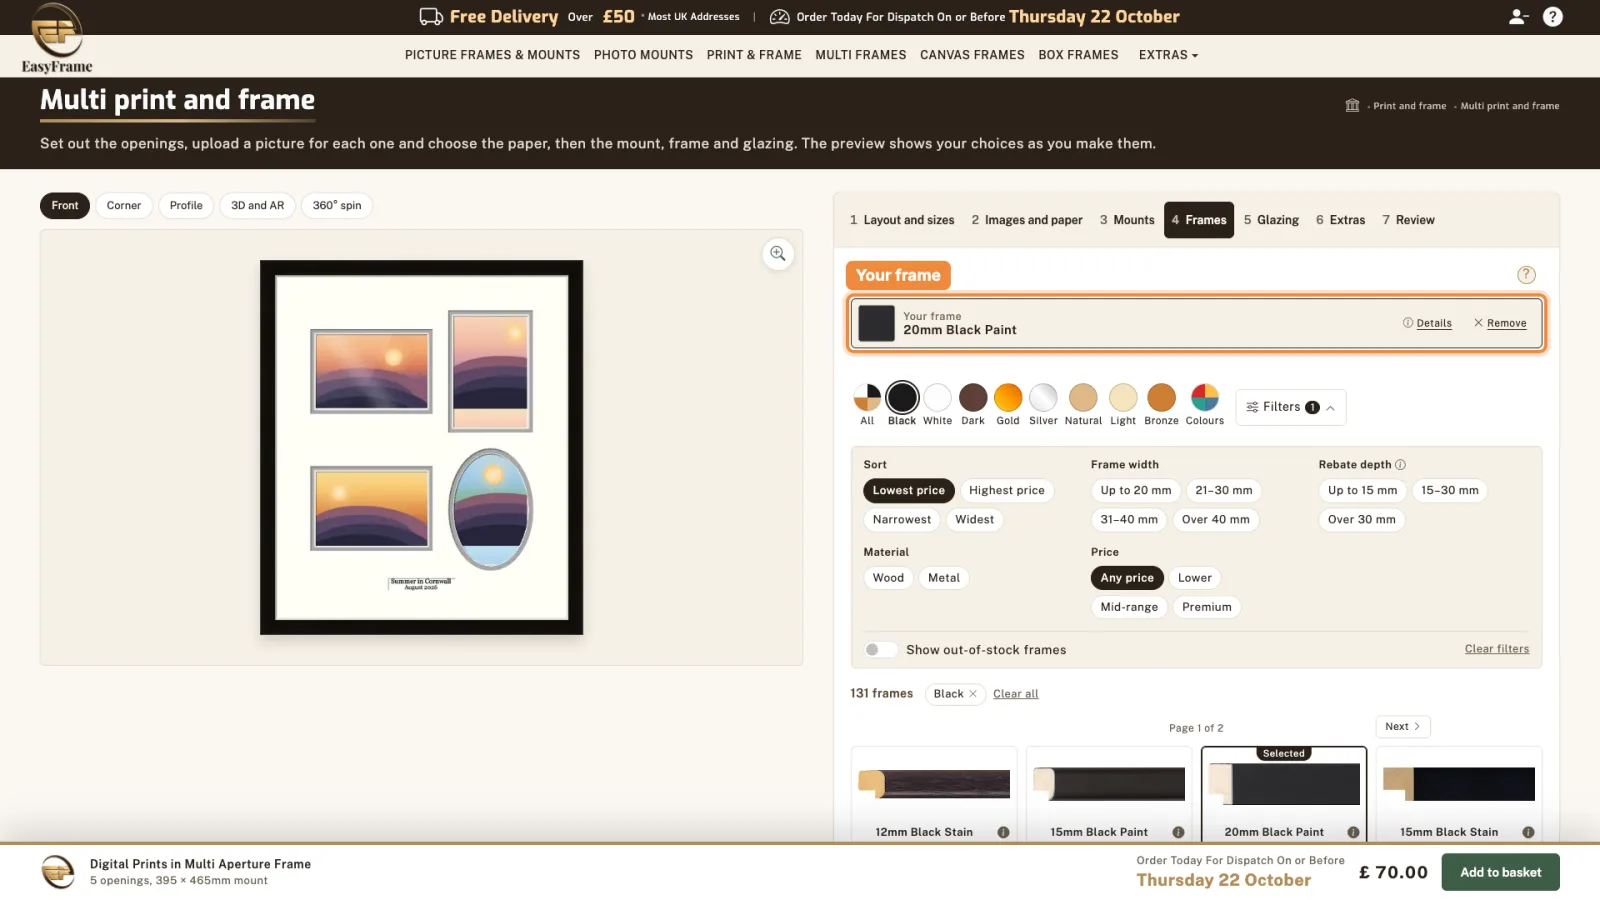Screen dimensions: 1600x900
Task: Toggle Show out-of-stock frames switch
Action: (x=880, y=650)
